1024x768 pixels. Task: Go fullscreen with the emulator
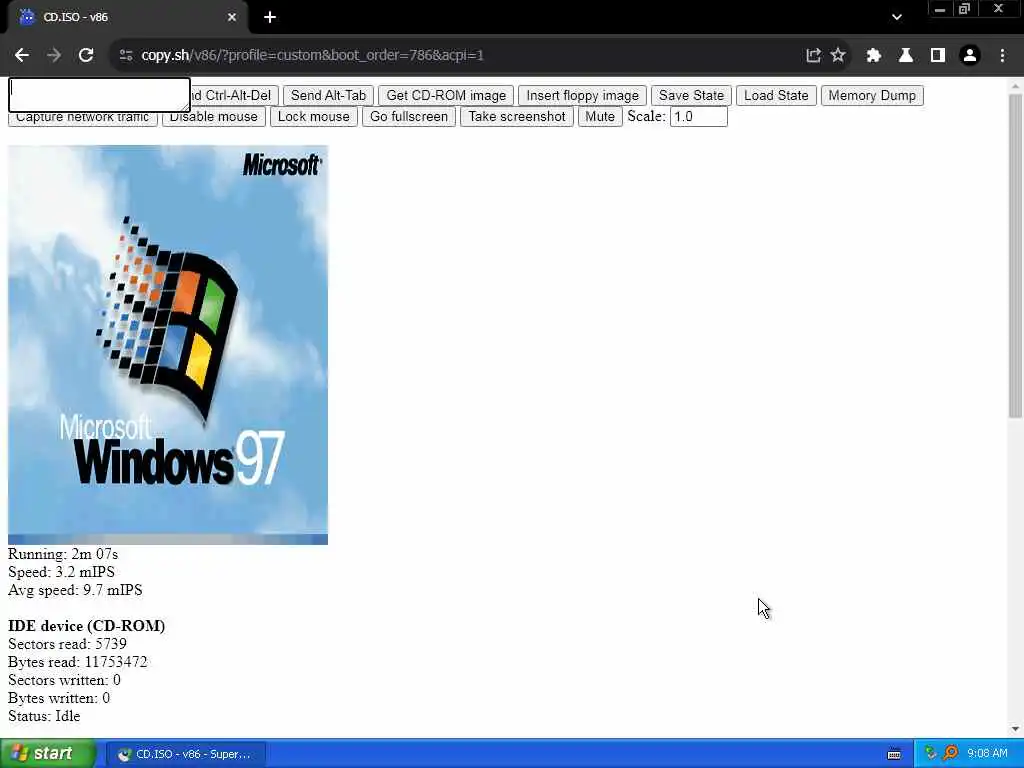point(409,116)
